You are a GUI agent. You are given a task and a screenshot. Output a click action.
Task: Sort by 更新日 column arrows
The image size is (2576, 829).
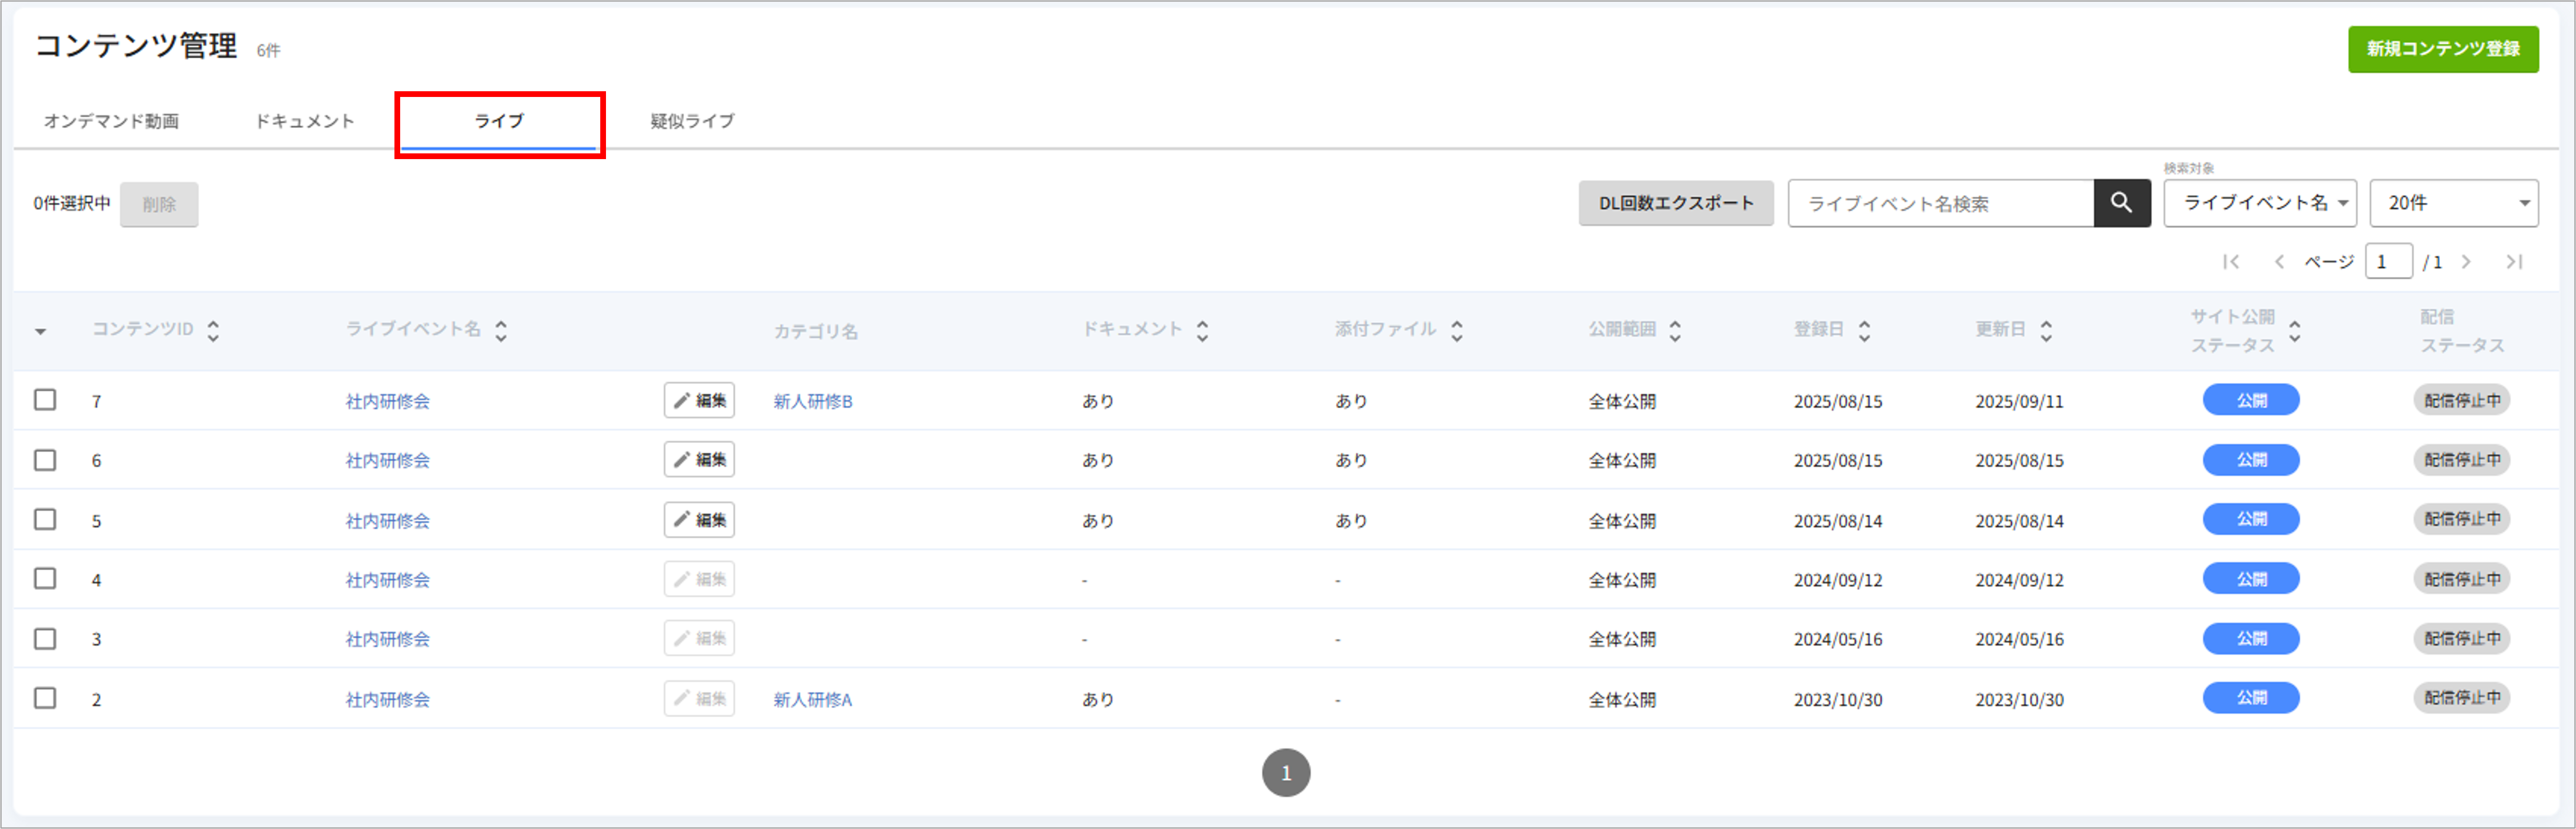point(2046,331)
